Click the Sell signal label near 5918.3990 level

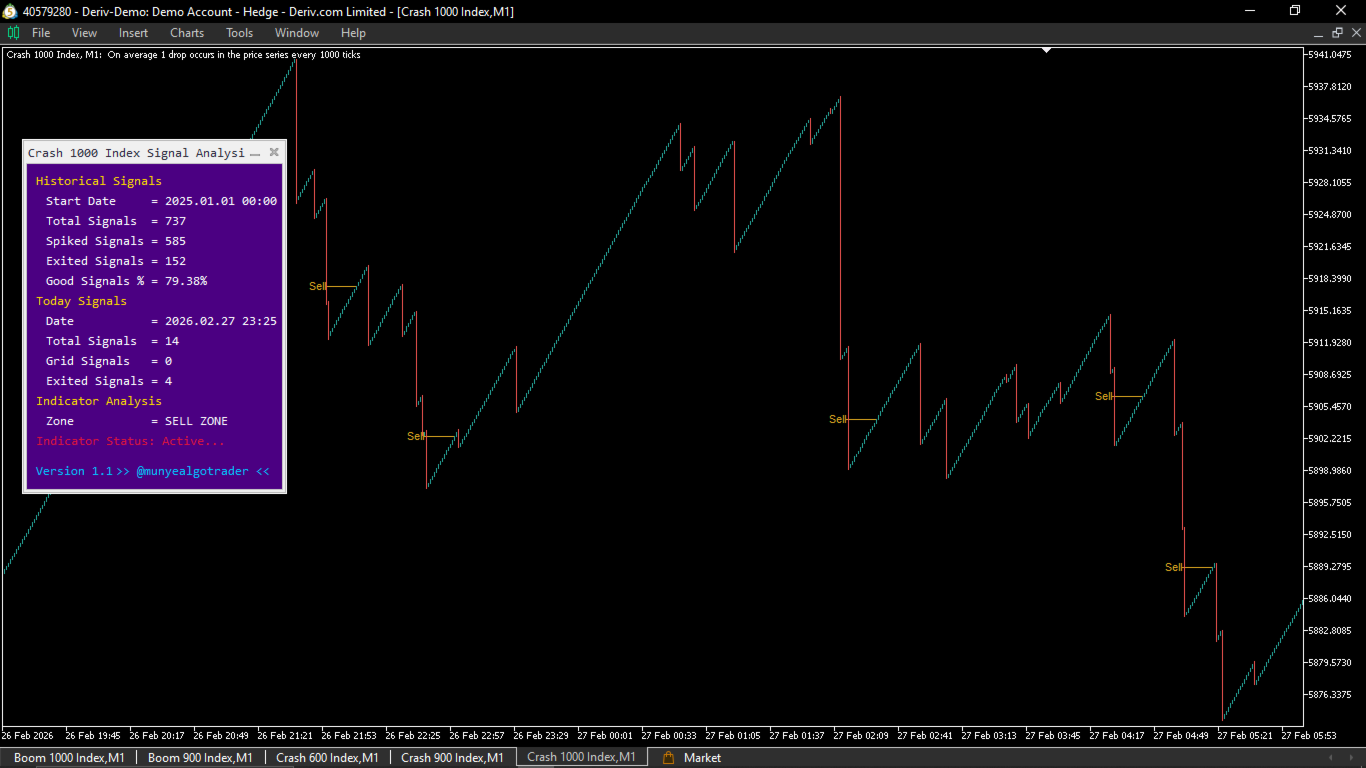[x=318, y=287]
